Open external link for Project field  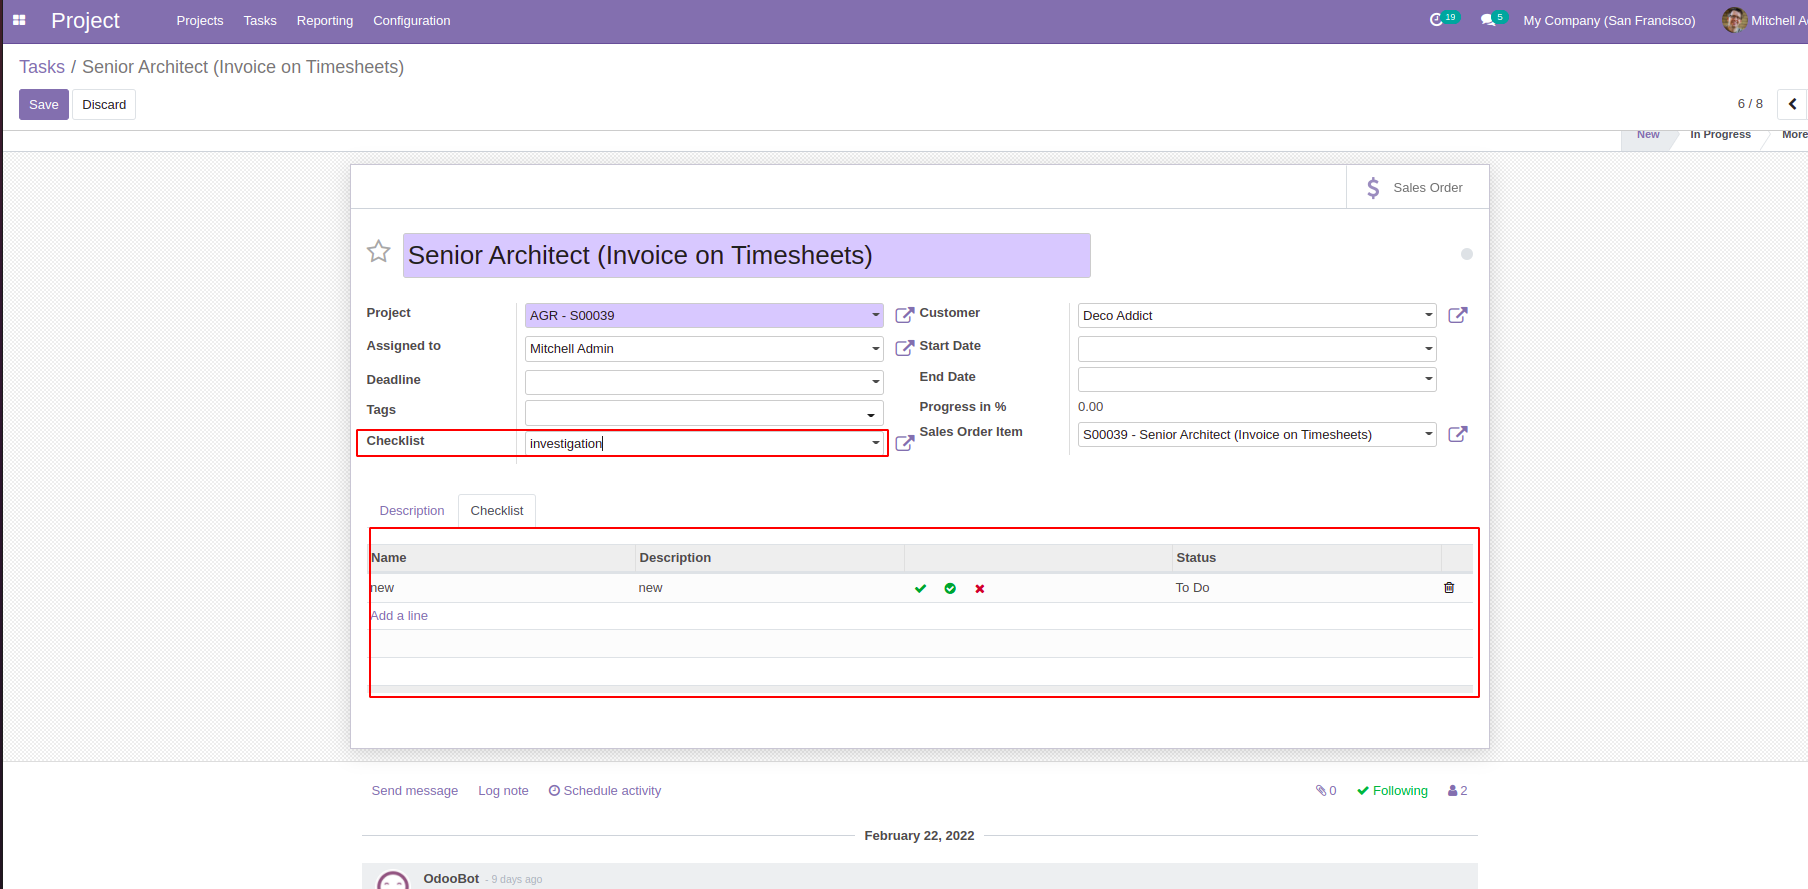point(905,315)
